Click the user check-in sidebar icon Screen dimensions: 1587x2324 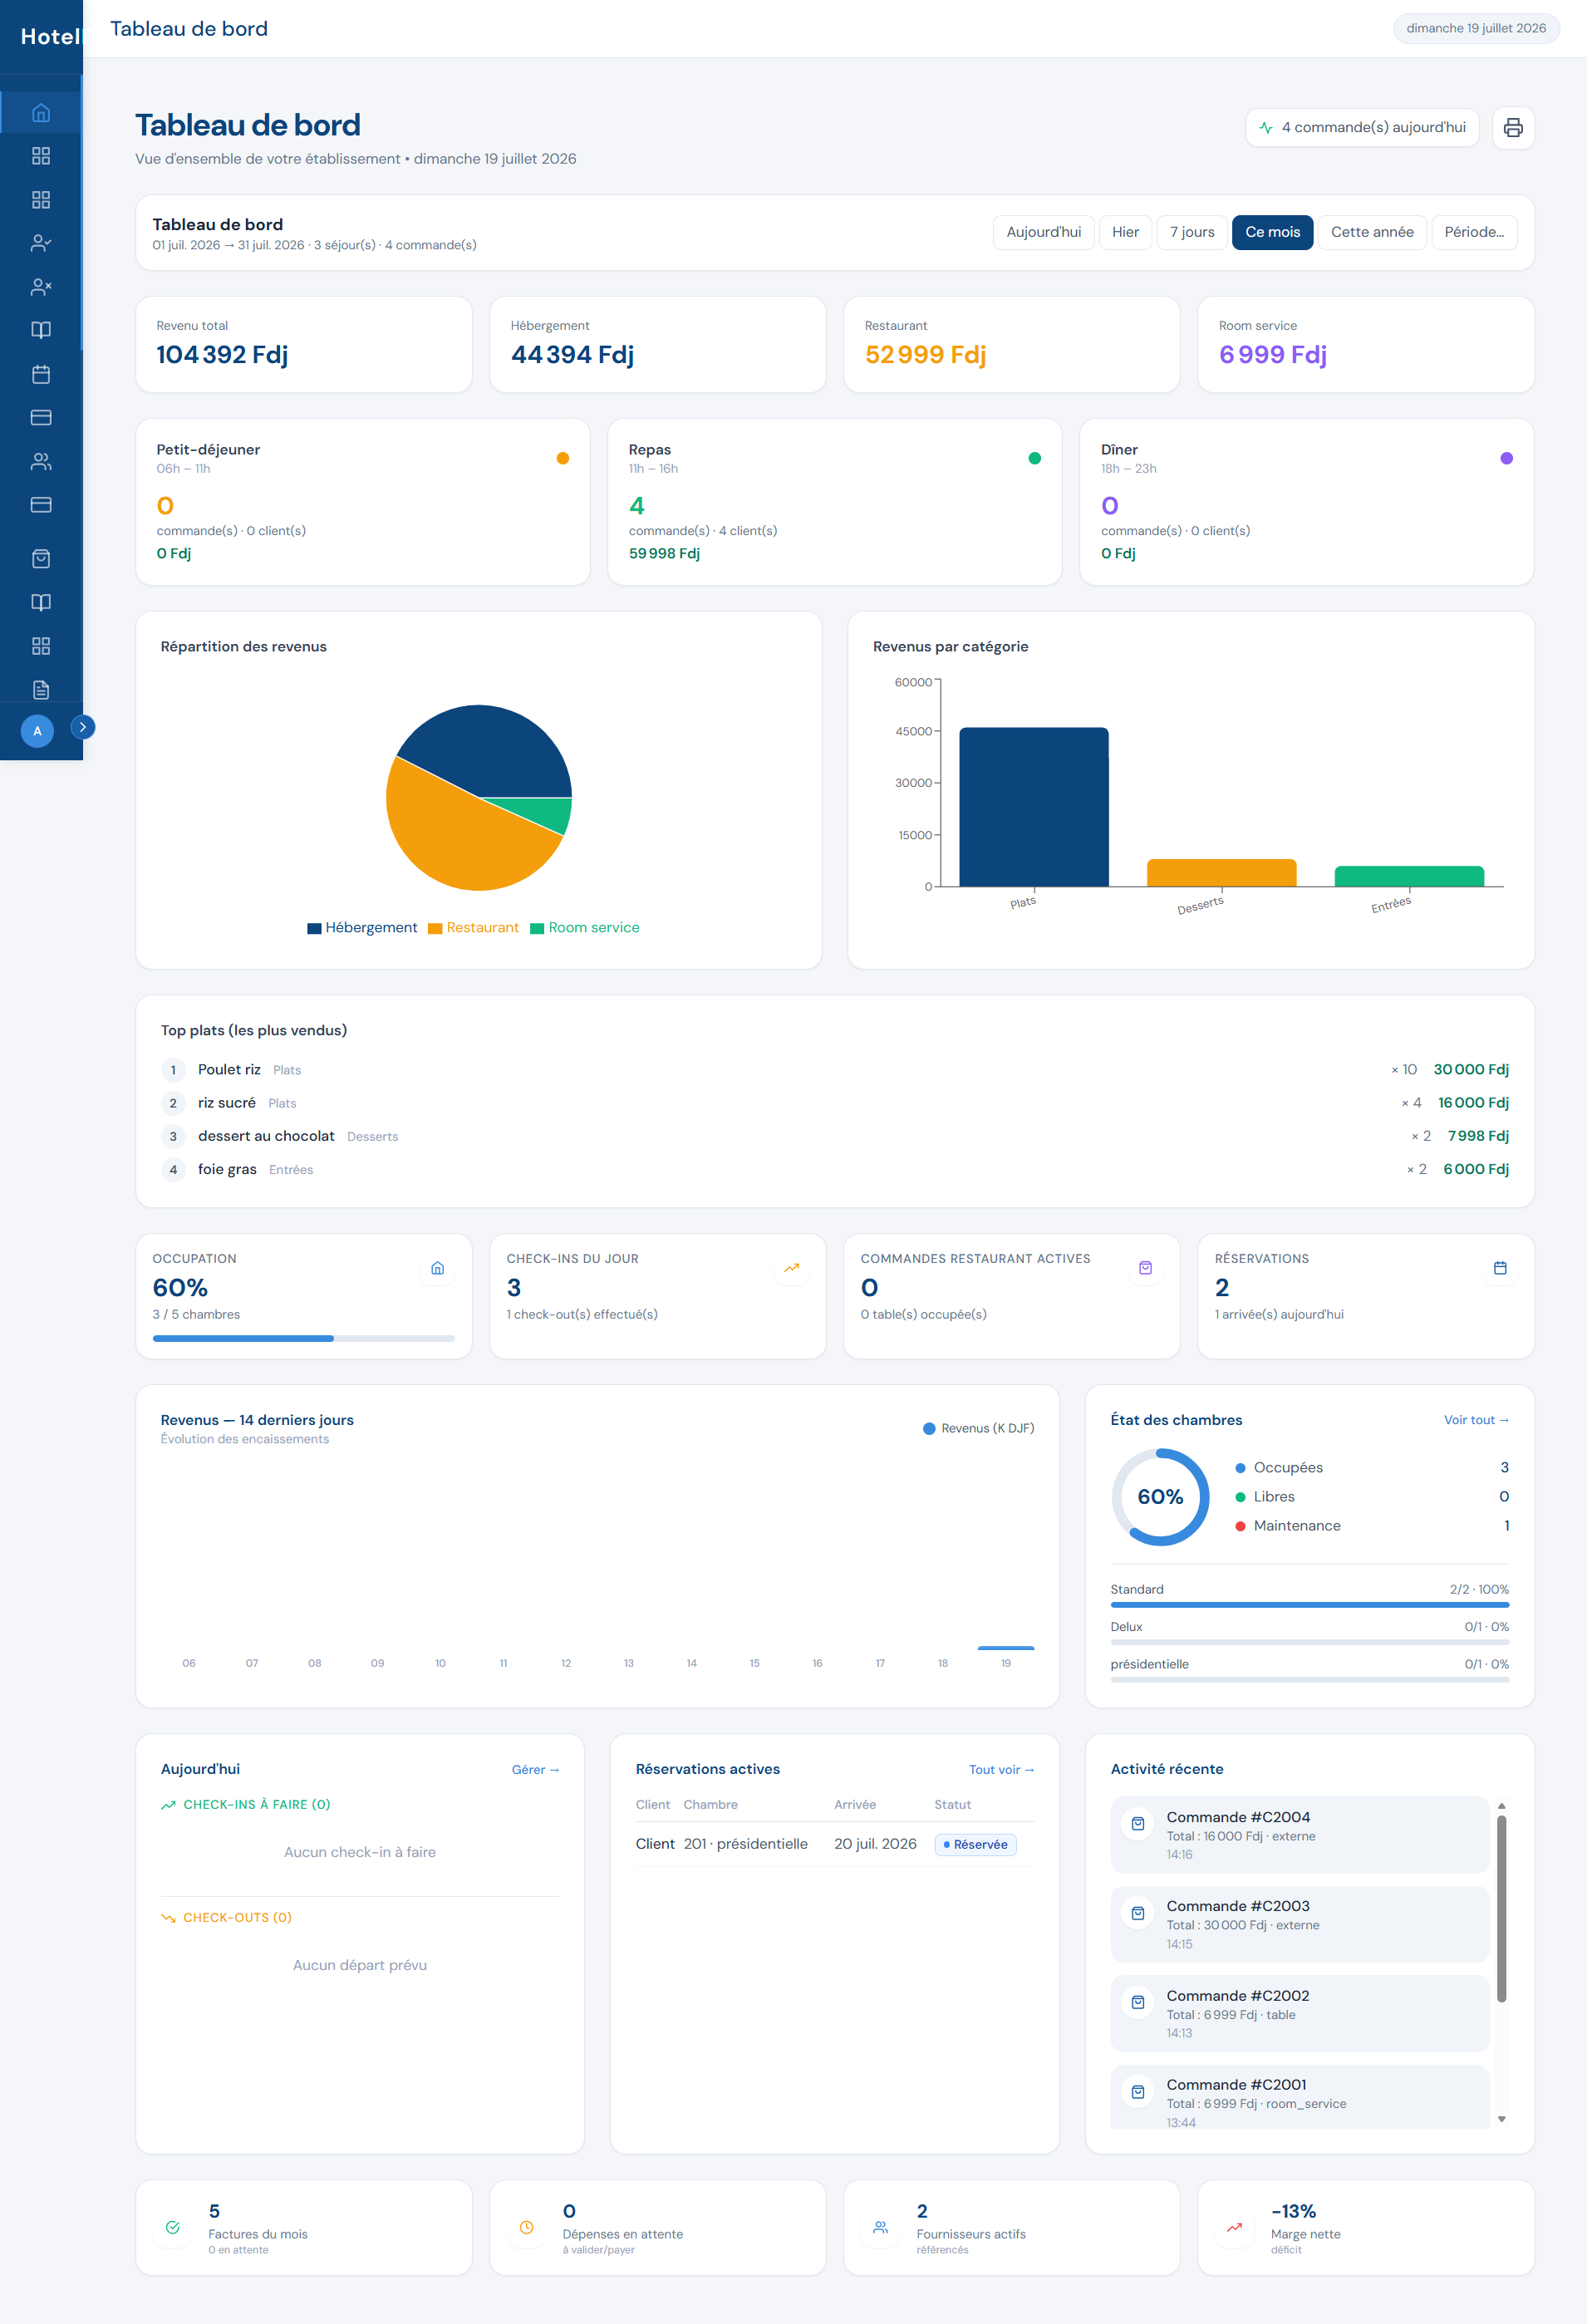[41, 243]
